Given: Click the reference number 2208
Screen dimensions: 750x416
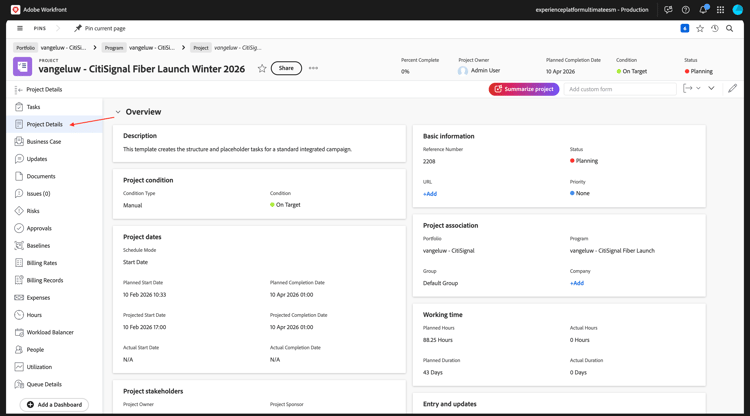Looking at the screenshot, I should click(x=429, y=162).
